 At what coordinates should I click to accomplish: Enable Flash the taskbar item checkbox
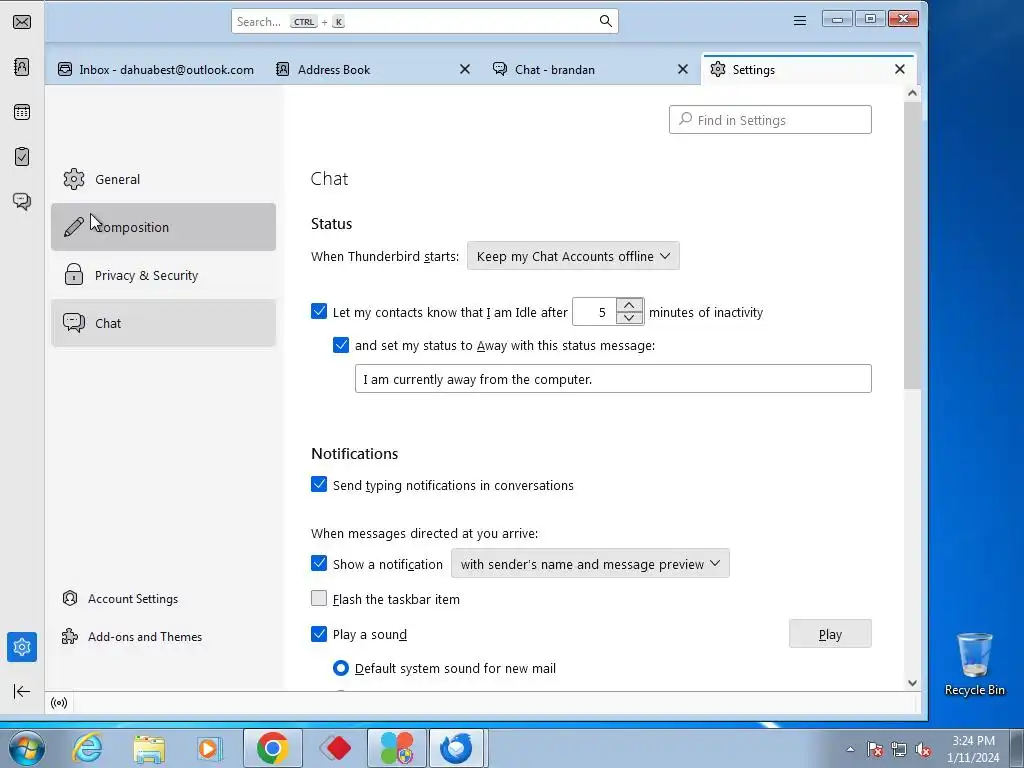coord(319,598)
